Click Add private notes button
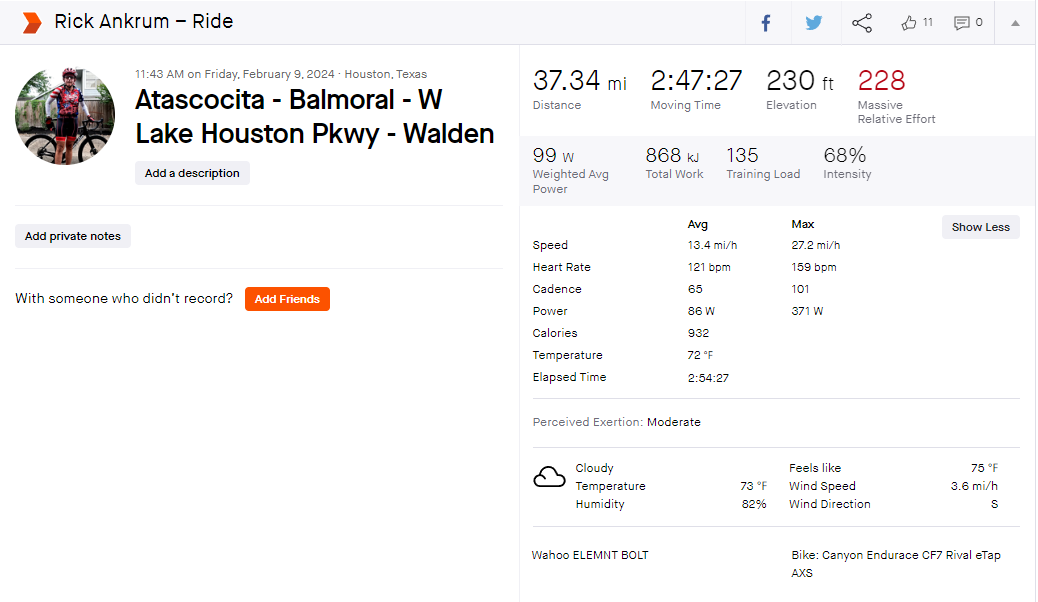 pos(73,236)
